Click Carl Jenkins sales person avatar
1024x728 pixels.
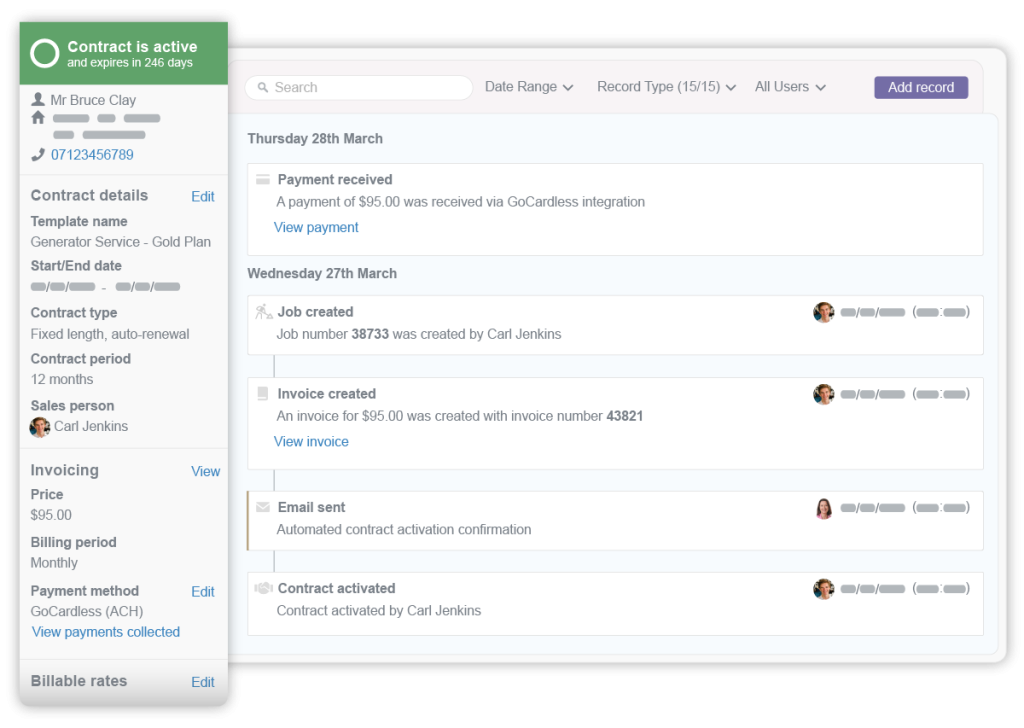point(40,427)
